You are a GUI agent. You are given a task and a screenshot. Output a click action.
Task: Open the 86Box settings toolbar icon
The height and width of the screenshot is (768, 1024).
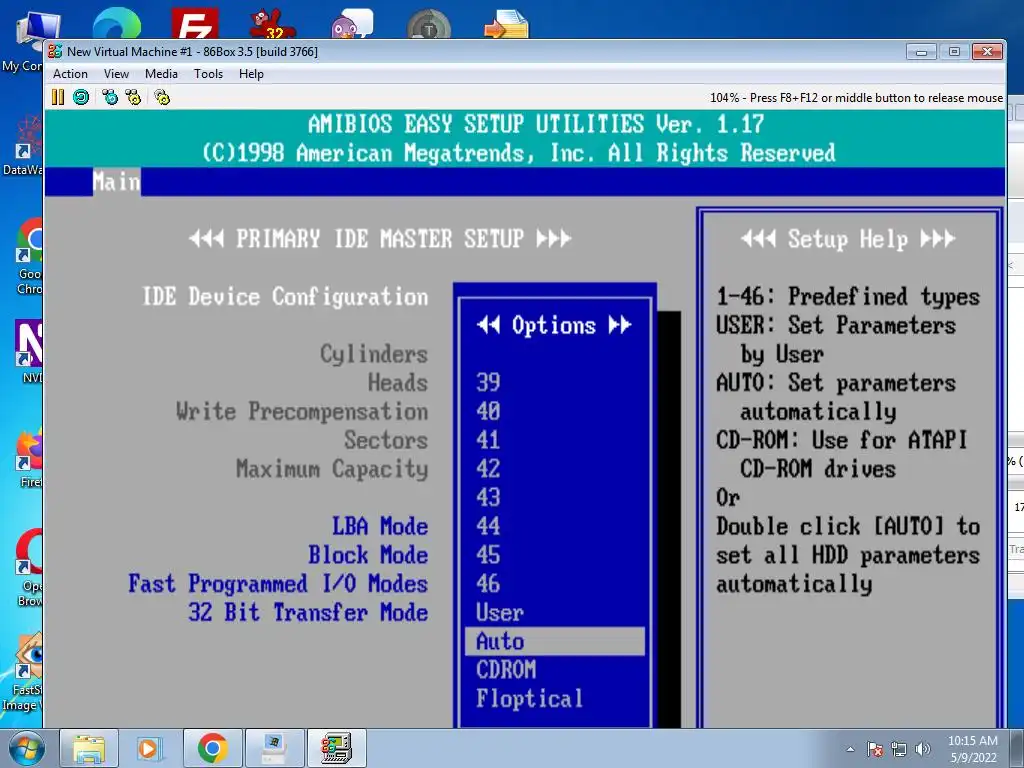pyautogui.click(x=162, y=97)
